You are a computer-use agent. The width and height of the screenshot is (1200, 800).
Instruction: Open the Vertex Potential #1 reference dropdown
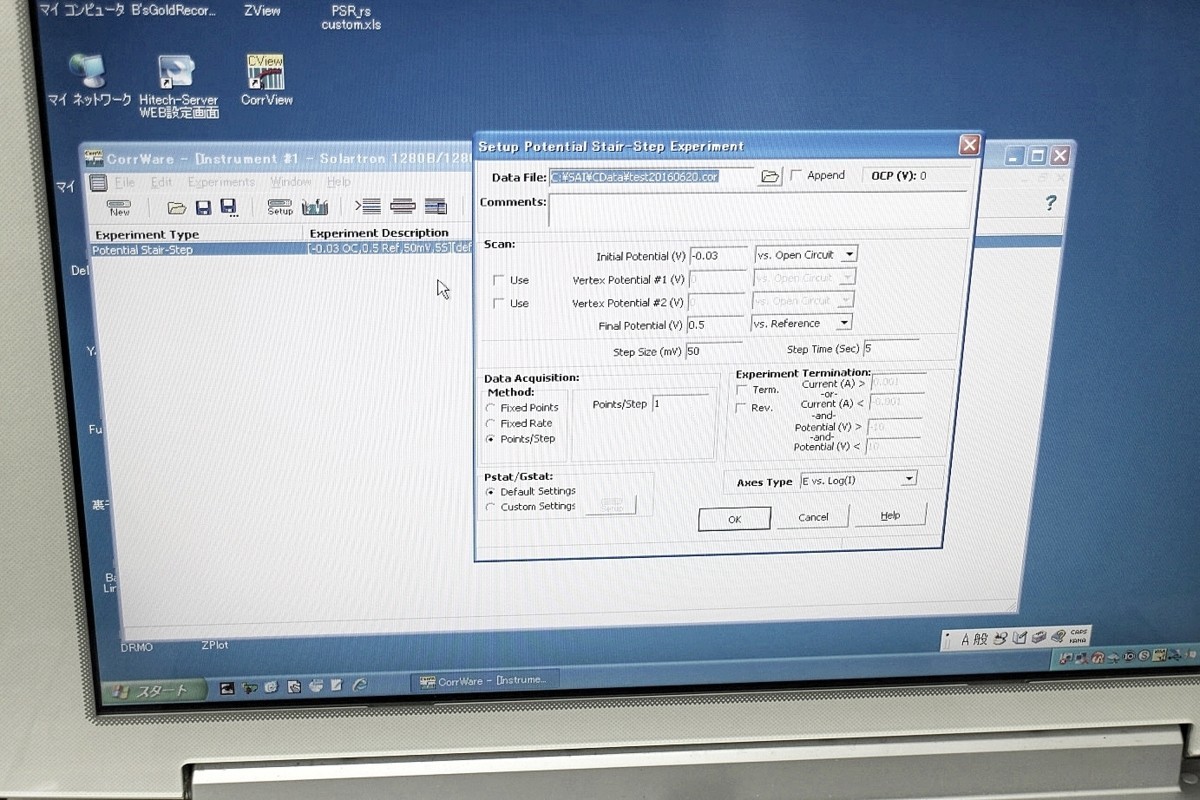(x=846, y=278)
